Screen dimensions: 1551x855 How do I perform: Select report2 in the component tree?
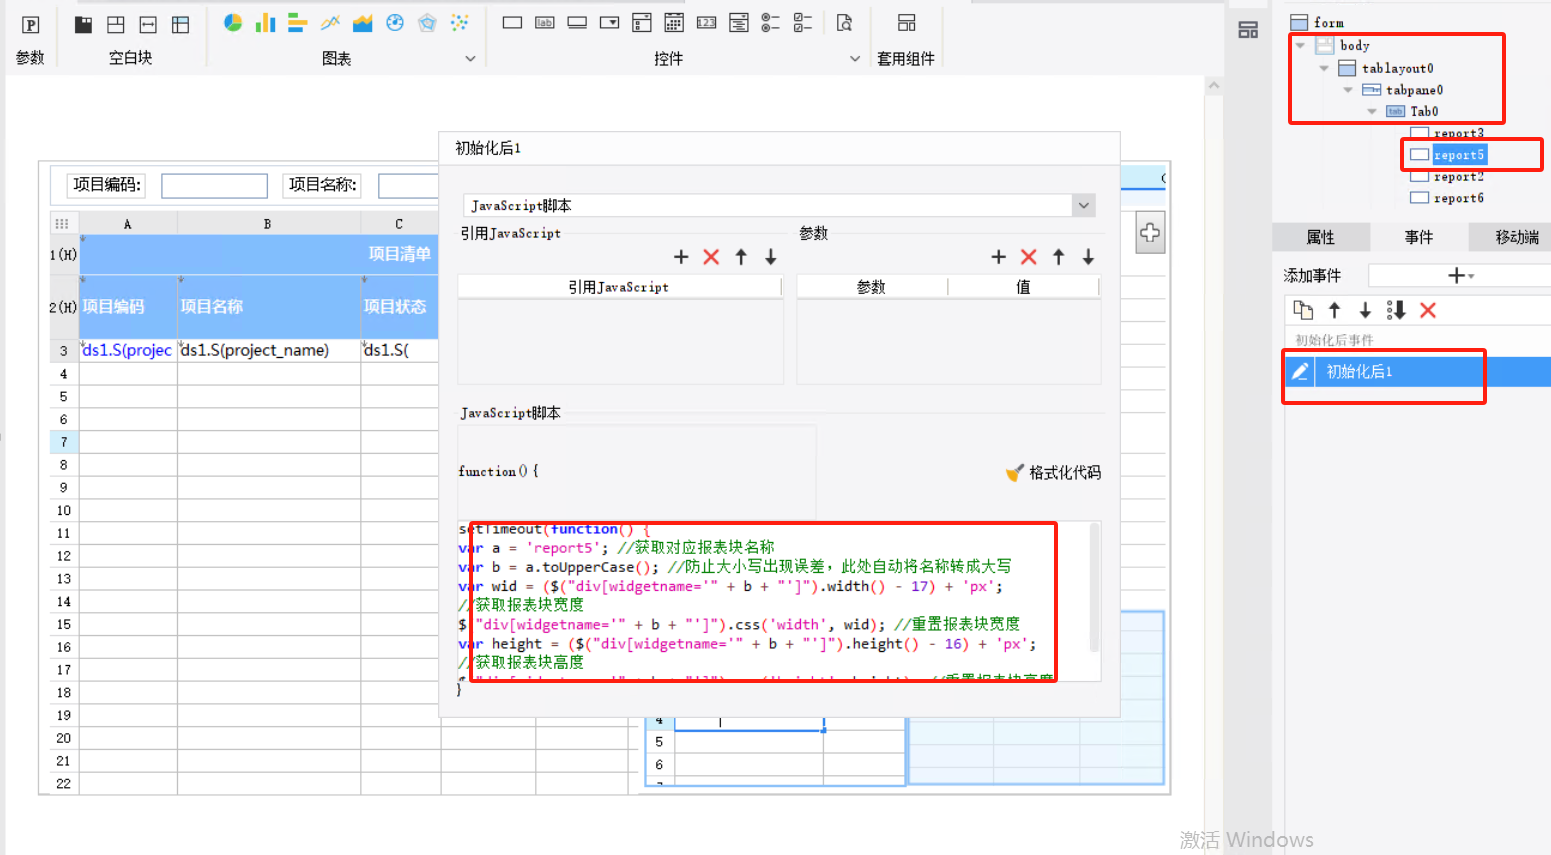coord(1458,177)
